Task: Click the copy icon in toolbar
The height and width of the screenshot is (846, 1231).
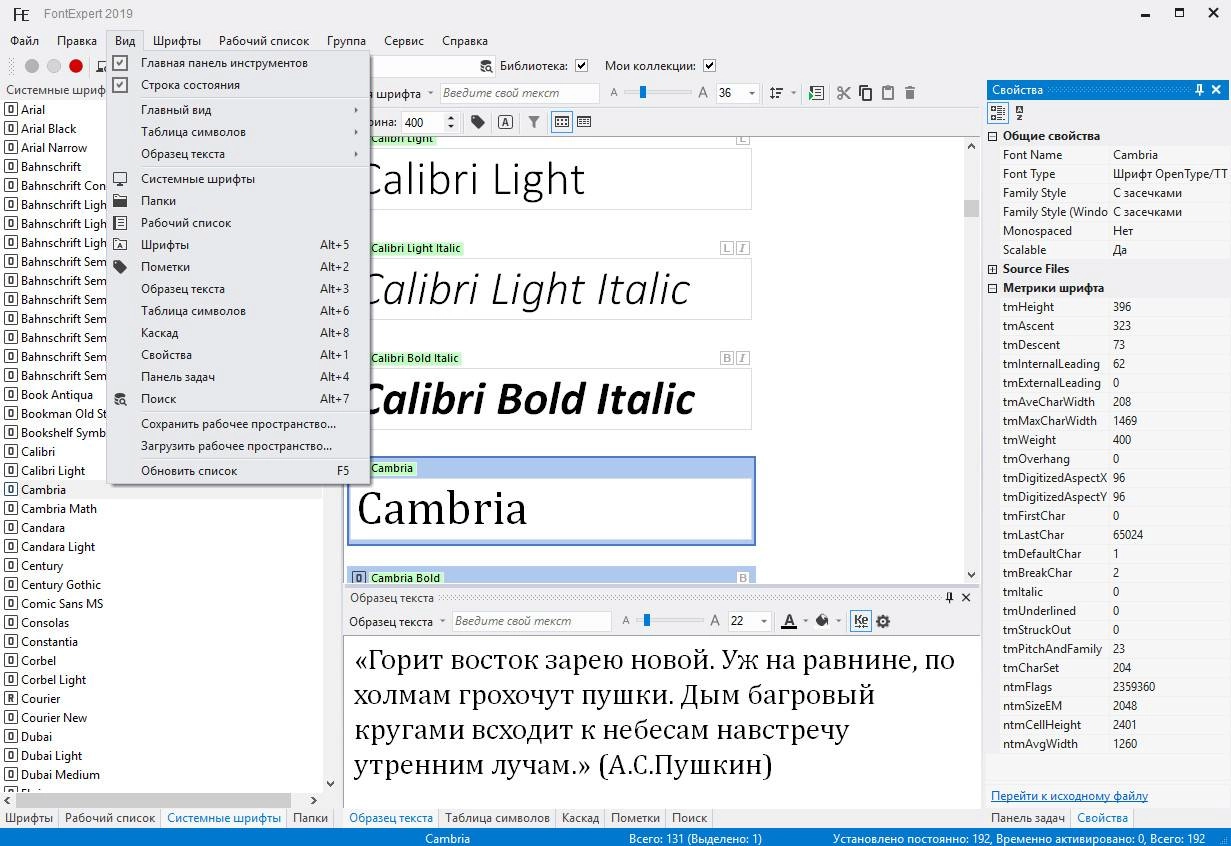Action: click(866, 93)
